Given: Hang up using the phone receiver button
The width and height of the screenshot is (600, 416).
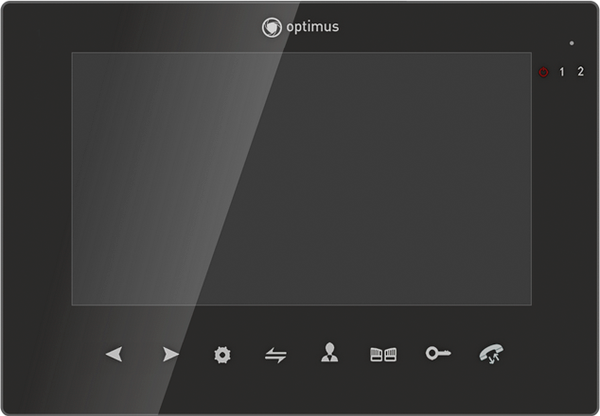Looking at the screenshot, I should 491,354.
